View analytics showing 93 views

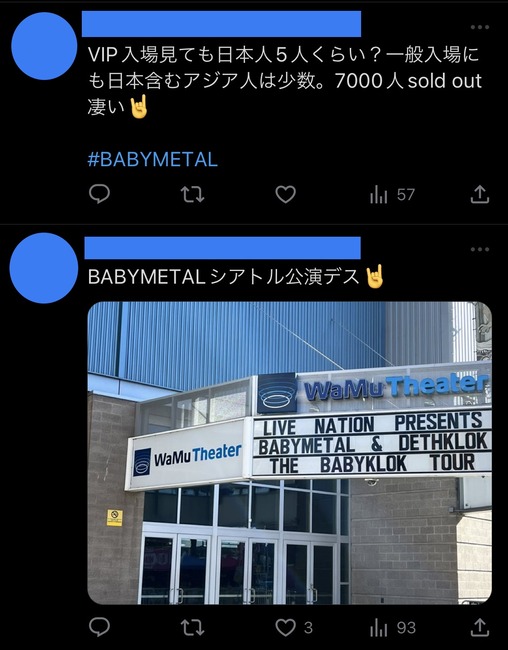[393, 628]
